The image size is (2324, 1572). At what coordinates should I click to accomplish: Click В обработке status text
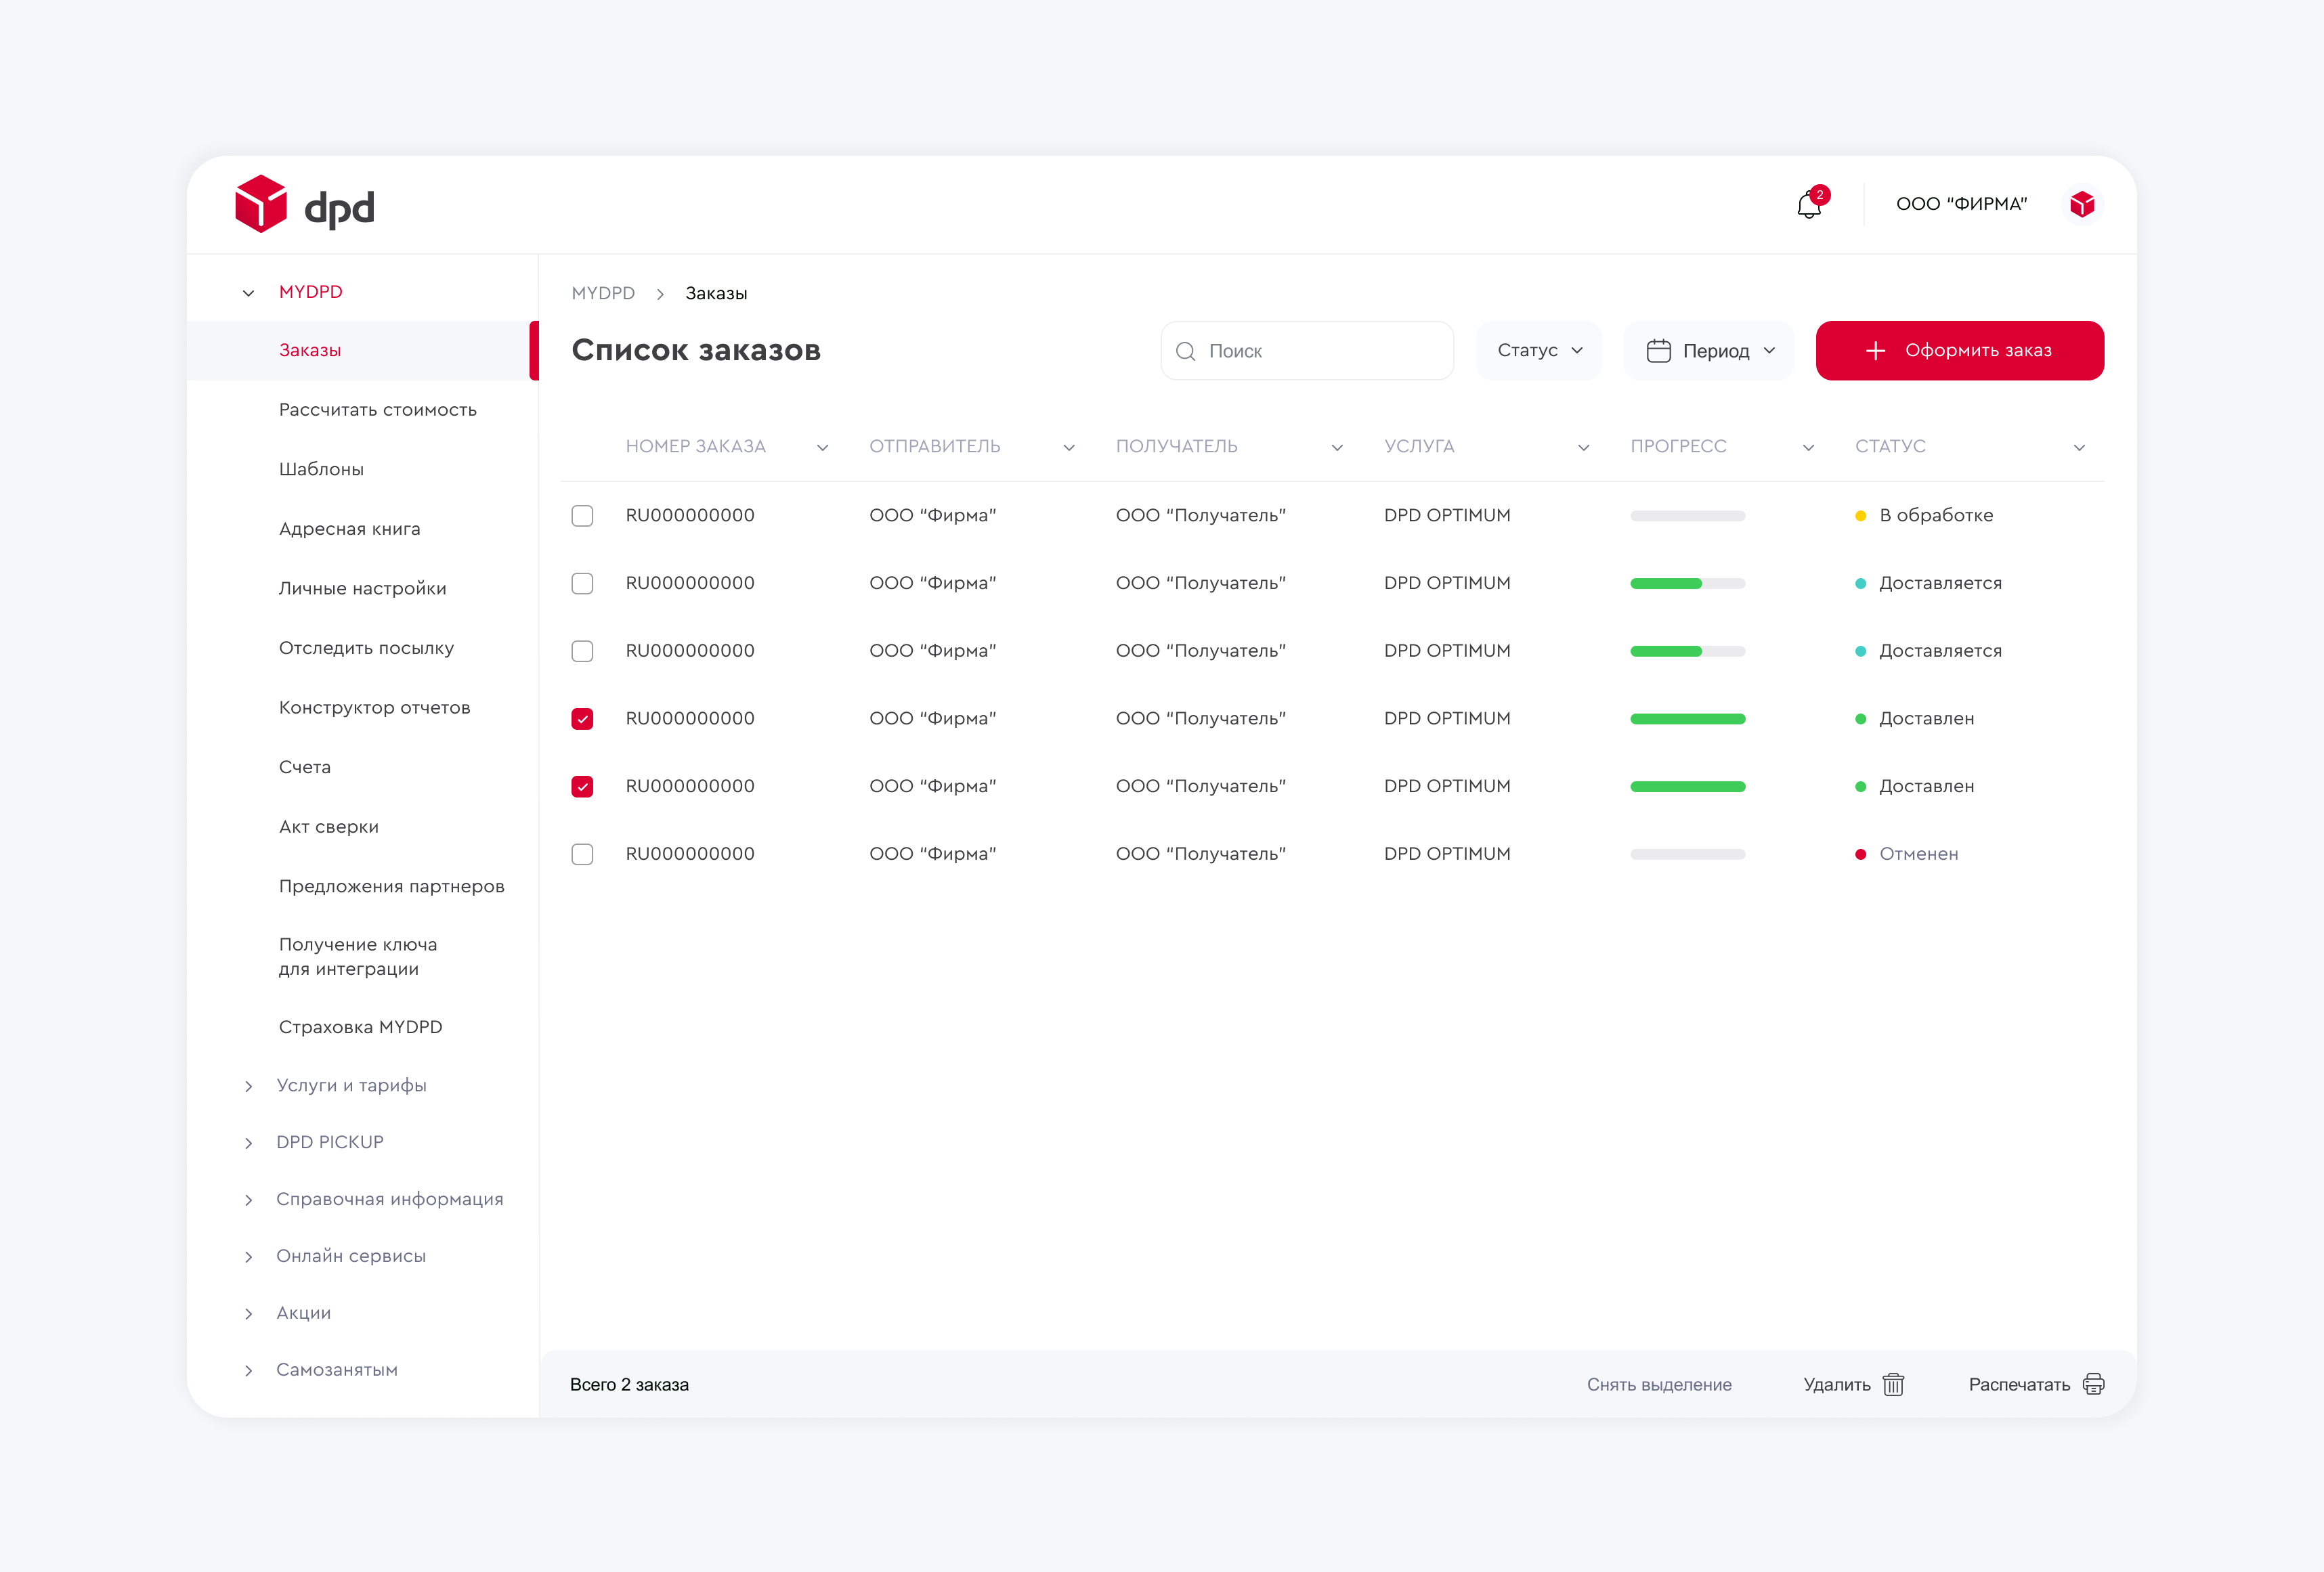pyautogui.click(x=1936, y=516)
